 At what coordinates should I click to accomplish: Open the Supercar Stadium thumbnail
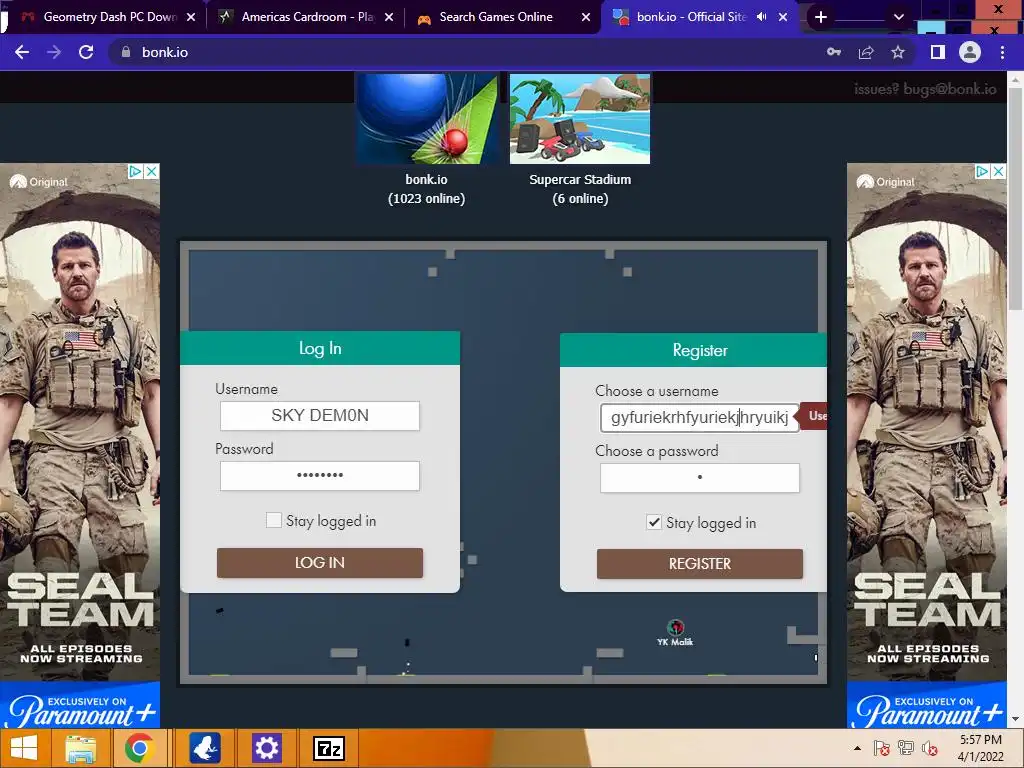(580, 118)
